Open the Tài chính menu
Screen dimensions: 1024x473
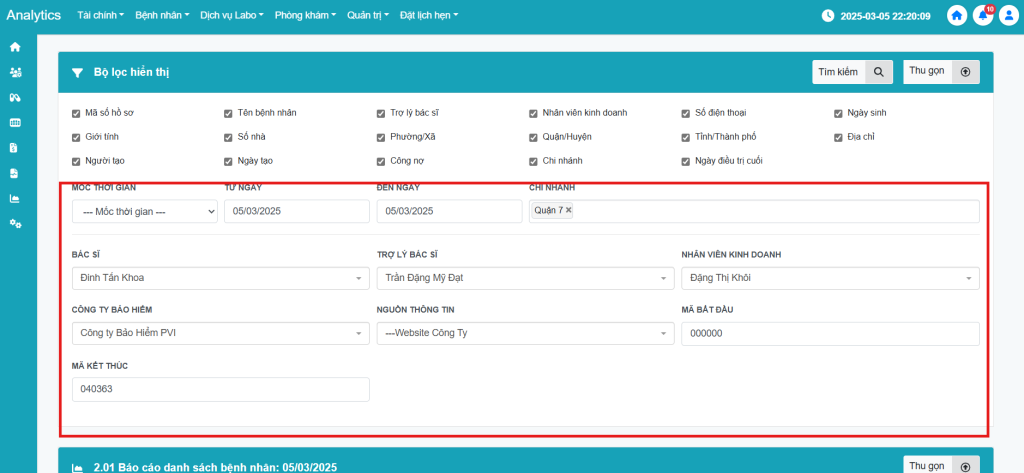(x=100, y=16)
